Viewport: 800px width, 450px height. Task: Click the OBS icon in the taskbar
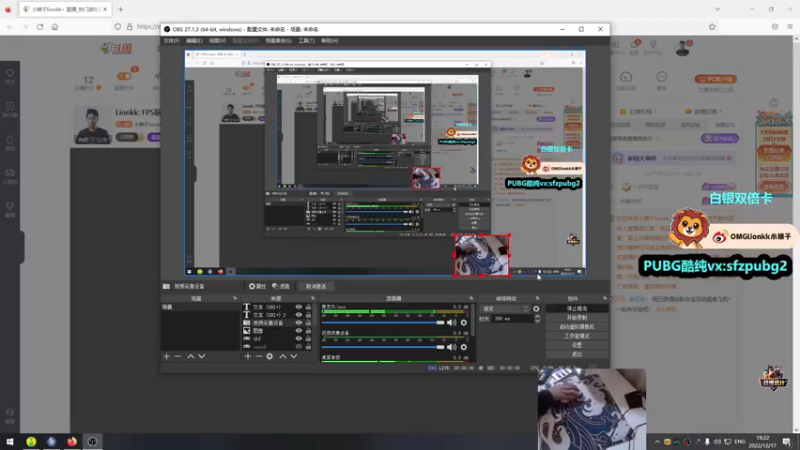(x=92, y=441)
